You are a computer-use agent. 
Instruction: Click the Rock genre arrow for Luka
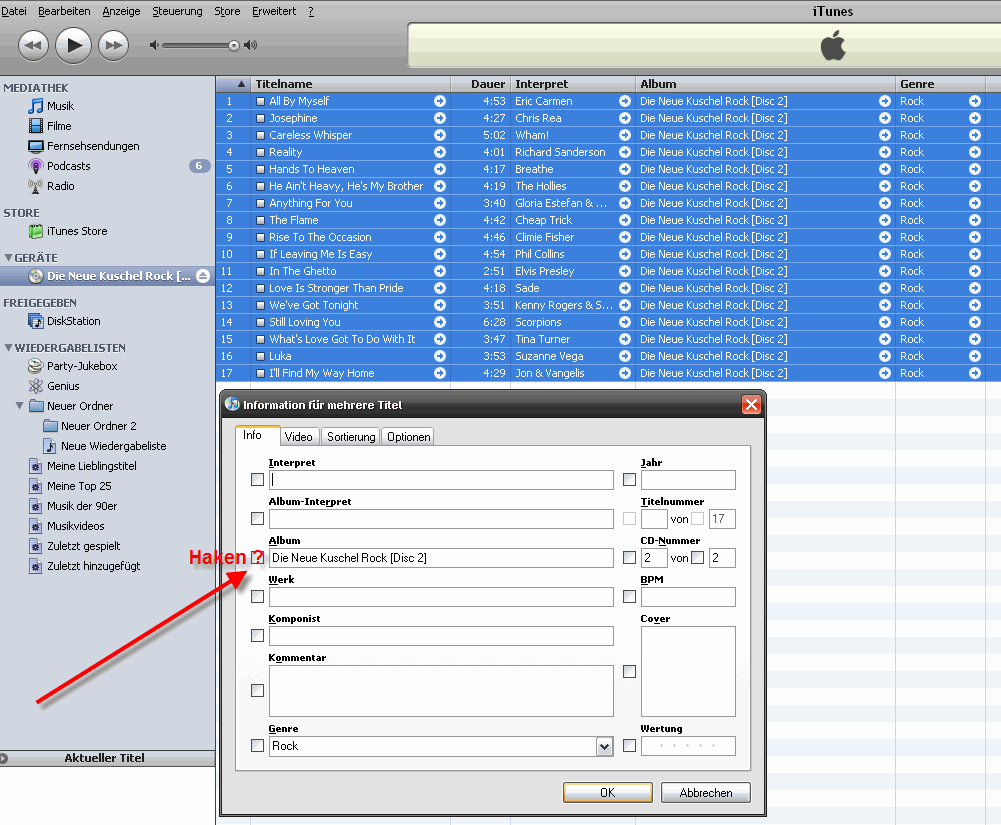point(975,356)
